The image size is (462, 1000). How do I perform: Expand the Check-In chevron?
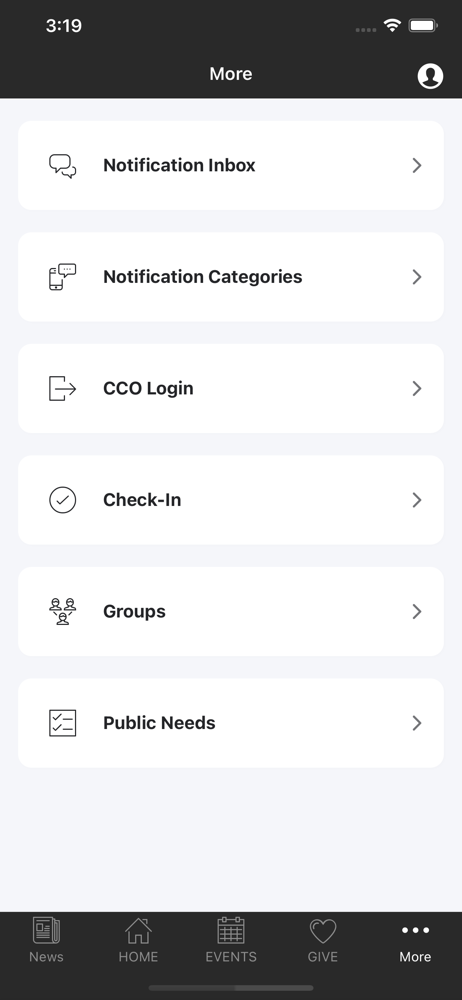point(417,500)
